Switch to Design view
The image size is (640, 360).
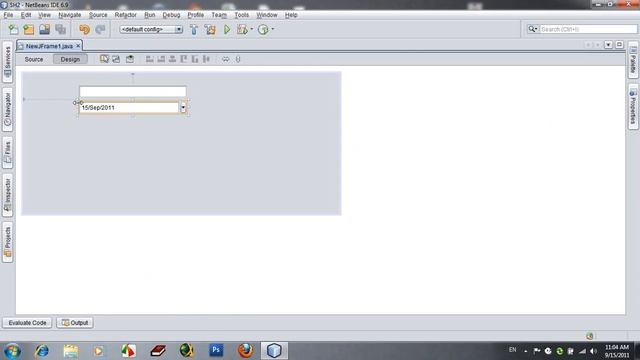pos(70,60)
